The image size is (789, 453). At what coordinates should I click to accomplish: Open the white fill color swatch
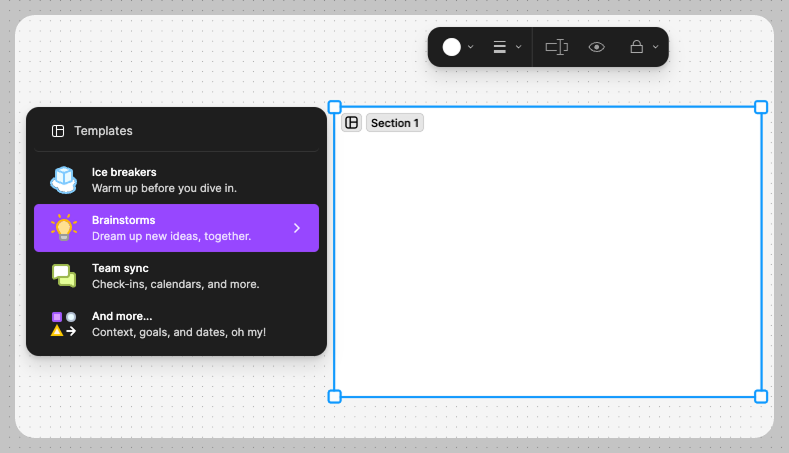[x=451, y=47]
